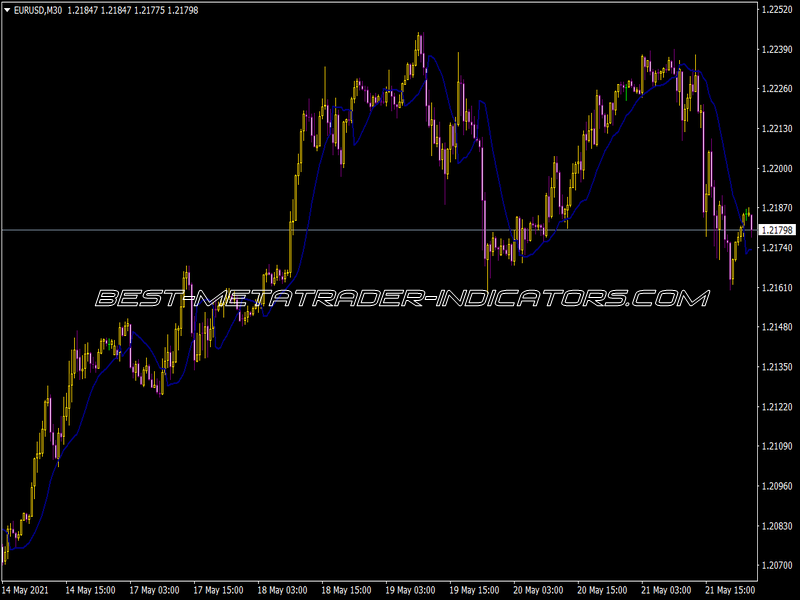Click the horizontal gray price level line
The image size is (800, 600).
pos(378,230)
